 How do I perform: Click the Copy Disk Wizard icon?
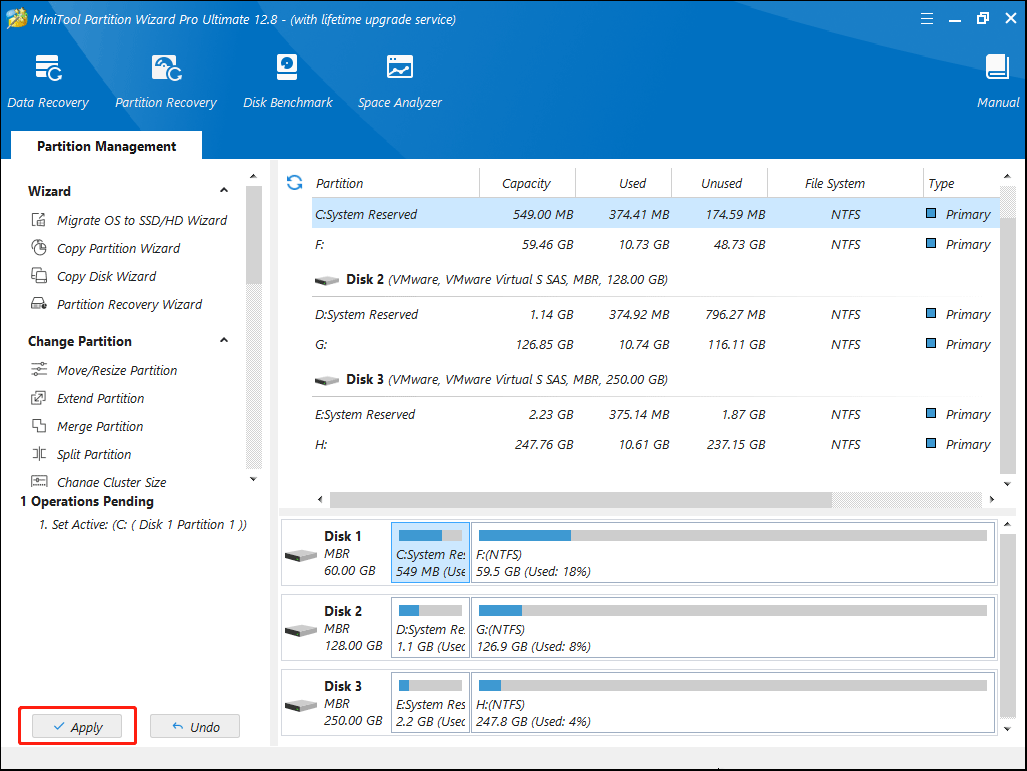(39, 276)
